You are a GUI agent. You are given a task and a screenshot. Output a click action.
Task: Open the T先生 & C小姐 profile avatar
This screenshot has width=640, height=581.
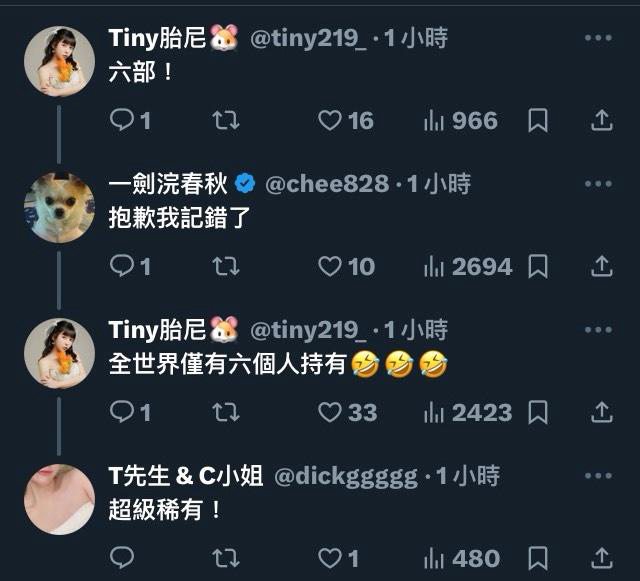pyautogui.click(x=60, y=499)
